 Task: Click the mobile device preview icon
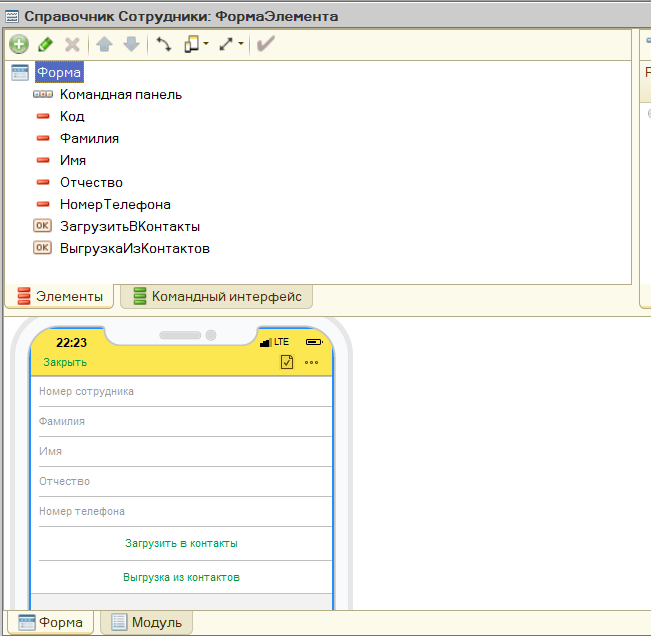pyautogui.click(x=191, y=44)
